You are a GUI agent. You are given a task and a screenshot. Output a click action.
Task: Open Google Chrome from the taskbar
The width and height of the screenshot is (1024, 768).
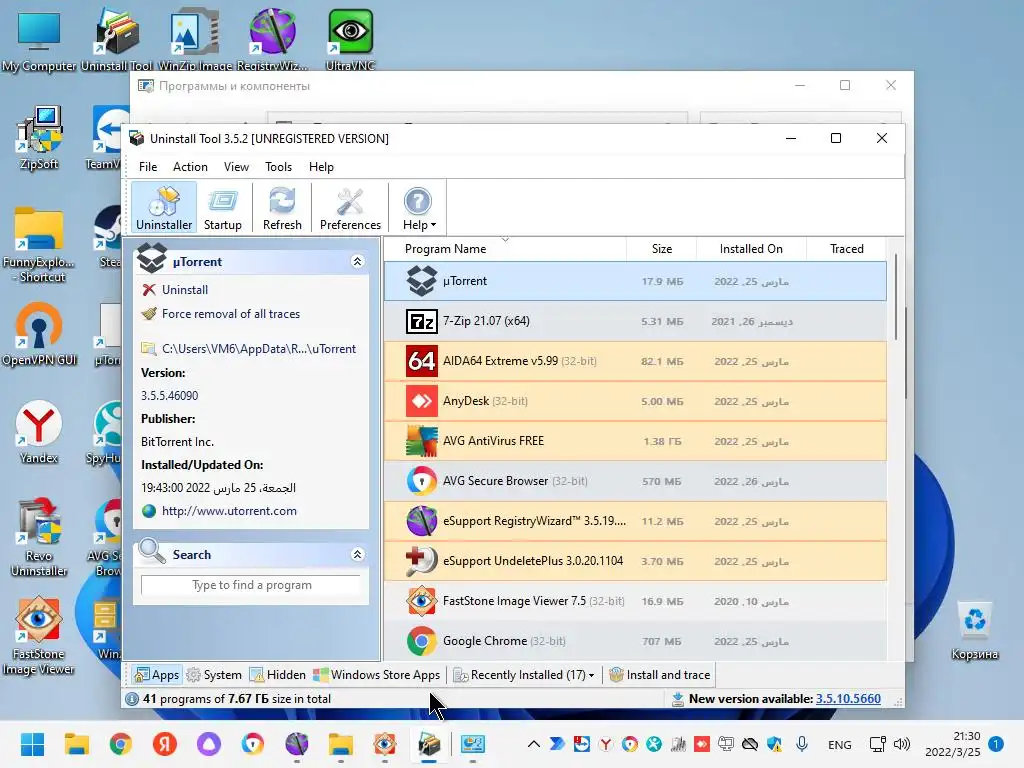(121, 744)
